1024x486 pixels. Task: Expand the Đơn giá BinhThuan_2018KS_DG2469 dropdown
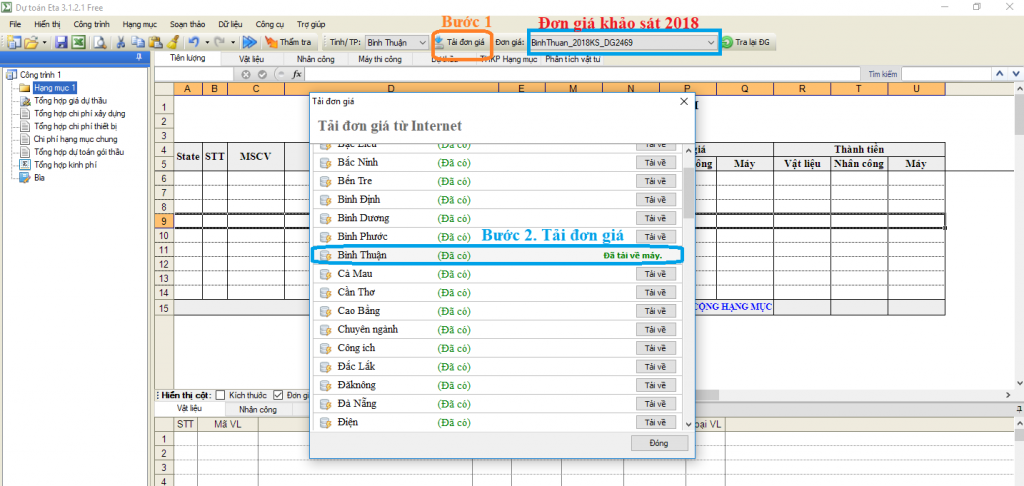click(x=710, y=43)
